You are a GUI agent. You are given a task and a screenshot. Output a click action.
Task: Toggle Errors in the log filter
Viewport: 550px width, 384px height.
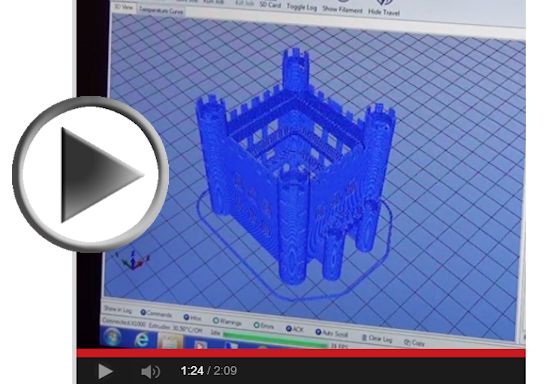[264, 325]
